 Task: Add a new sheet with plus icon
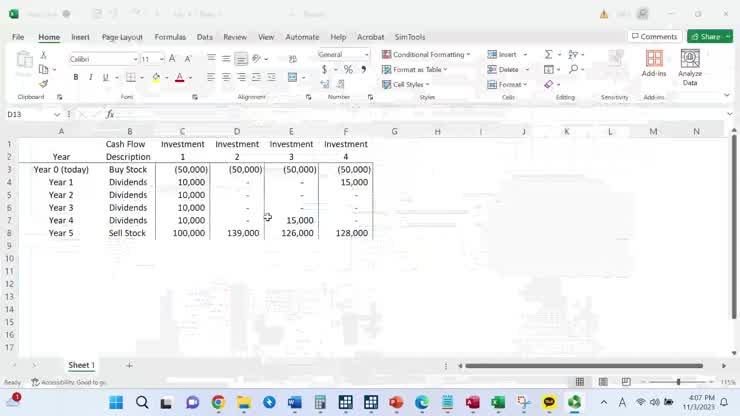(x=129, y=366)
